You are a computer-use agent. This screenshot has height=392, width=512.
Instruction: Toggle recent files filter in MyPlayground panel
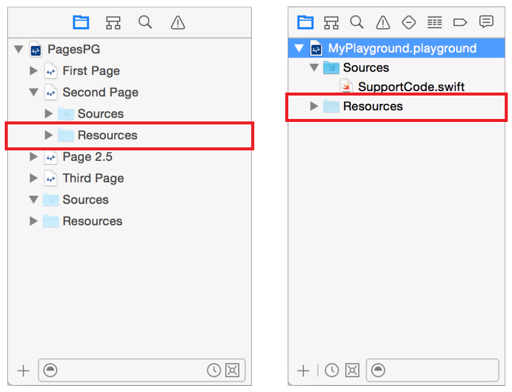(332, 370)
